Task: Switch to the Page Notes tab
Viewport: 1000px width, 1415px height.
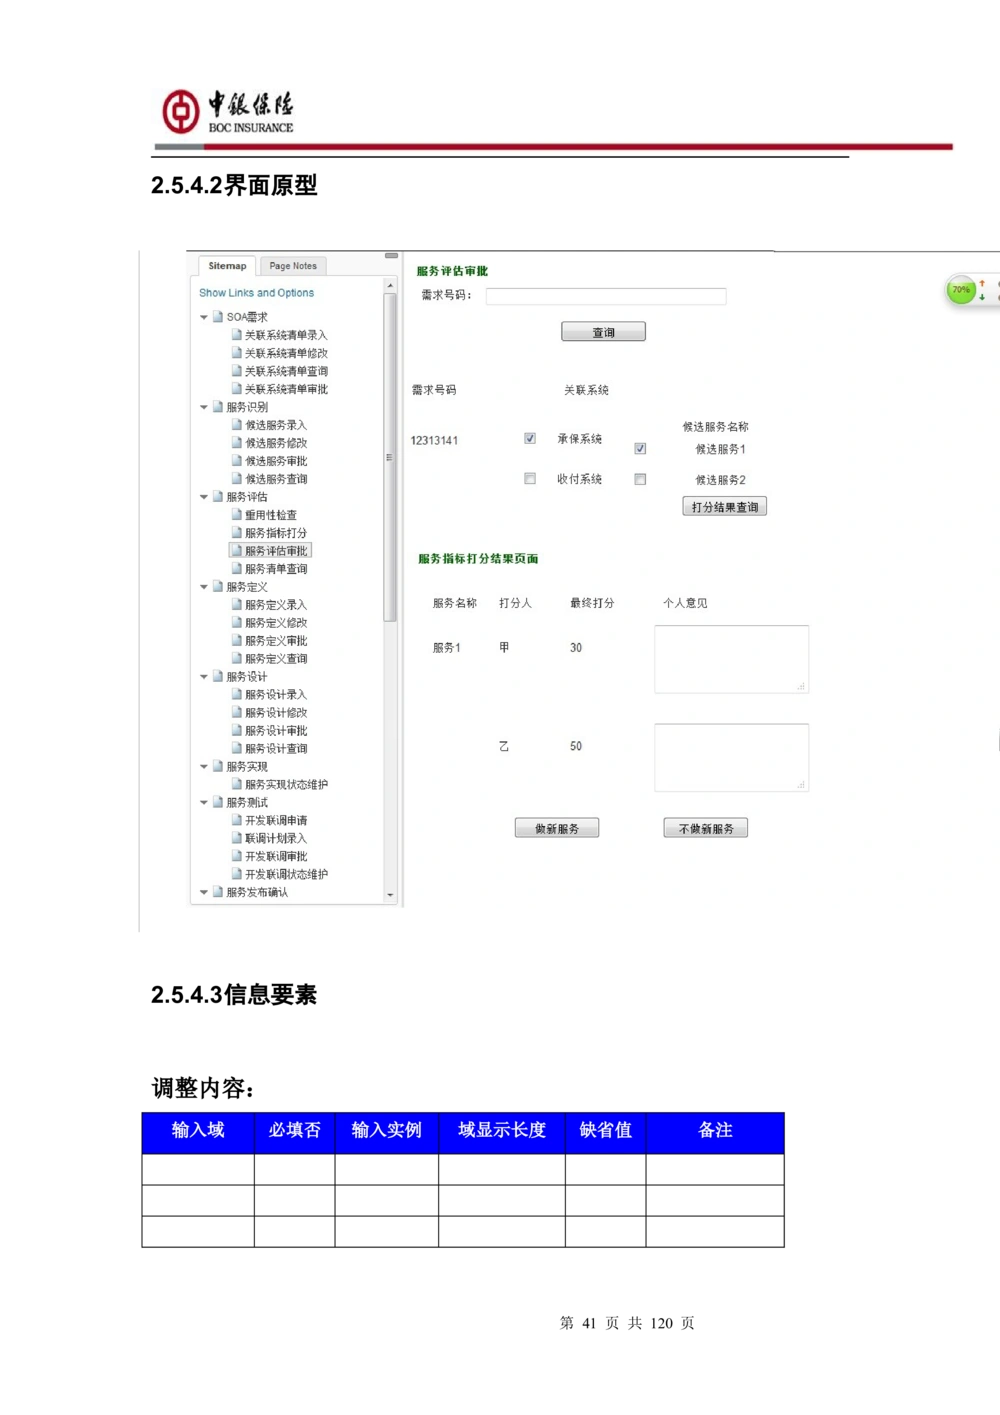Action: pos(293,266)
